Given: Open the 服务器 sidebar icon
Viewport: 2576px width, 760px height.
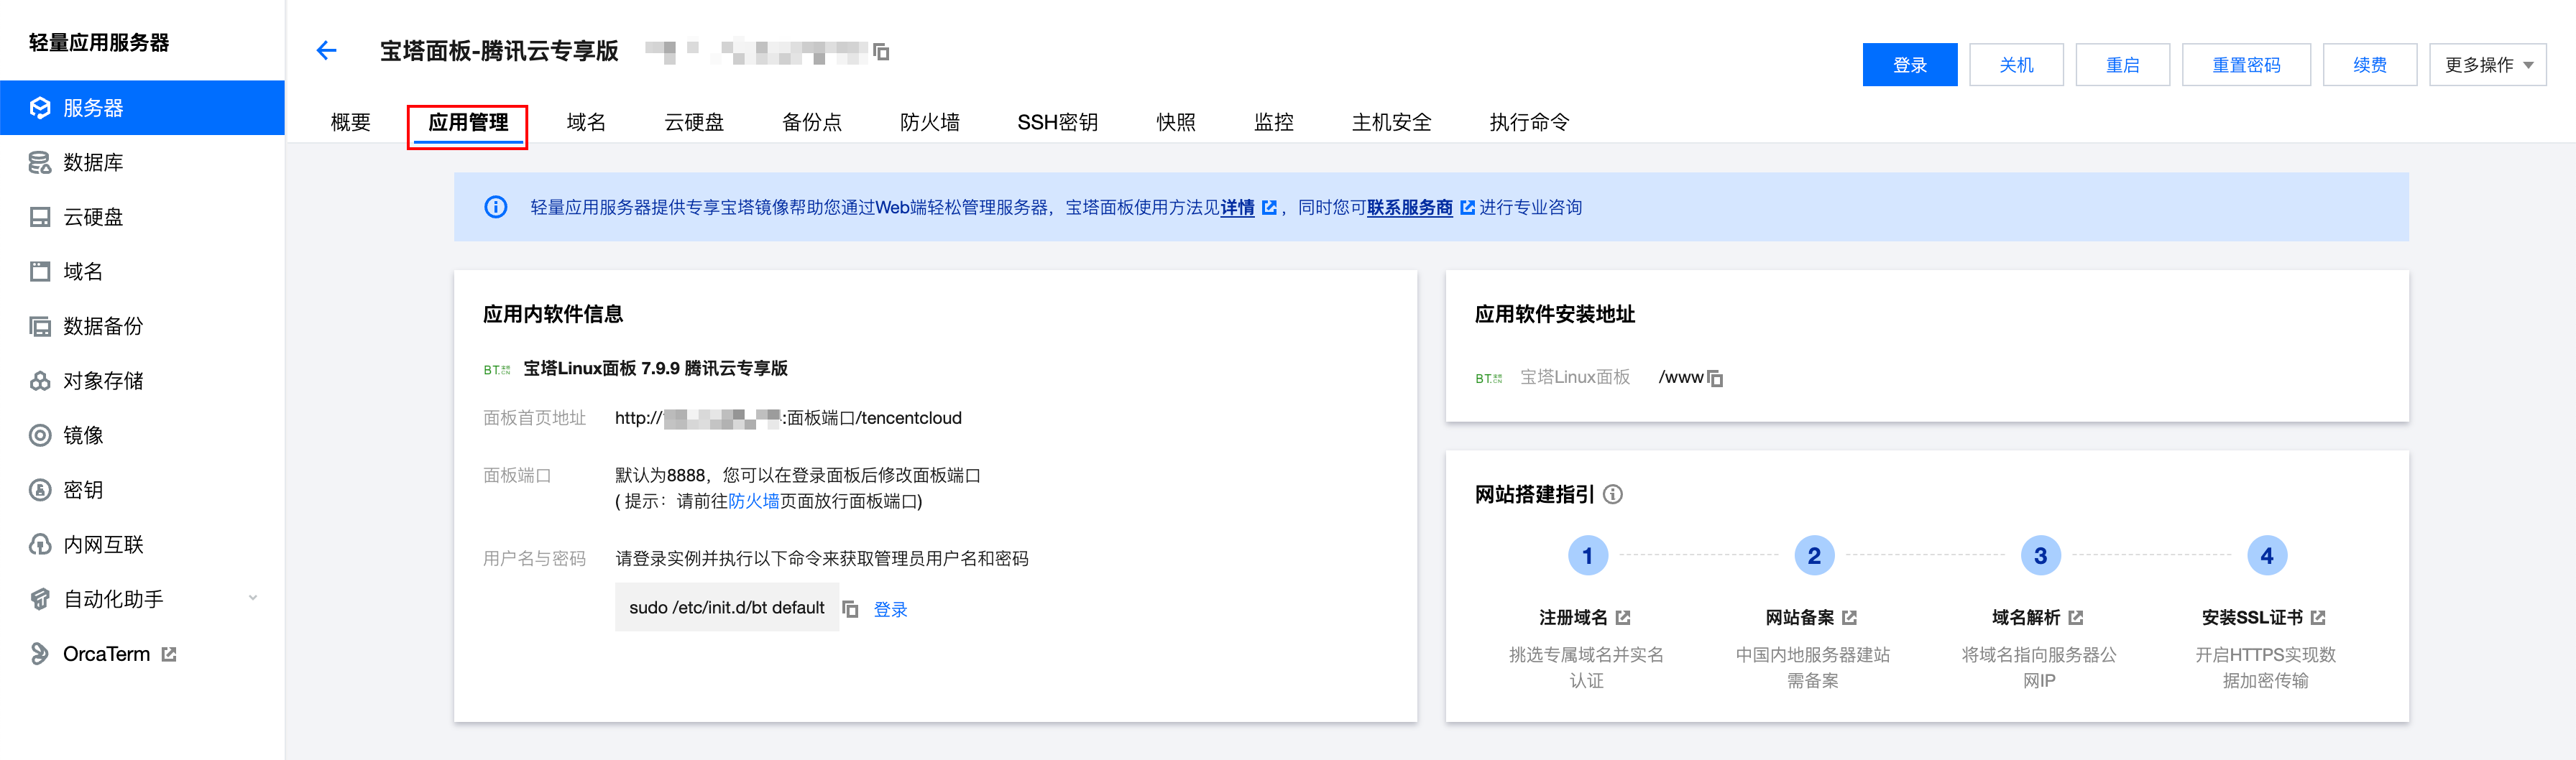Looking at the screenshot, I should pyautogui.click(x=40, y=108).
